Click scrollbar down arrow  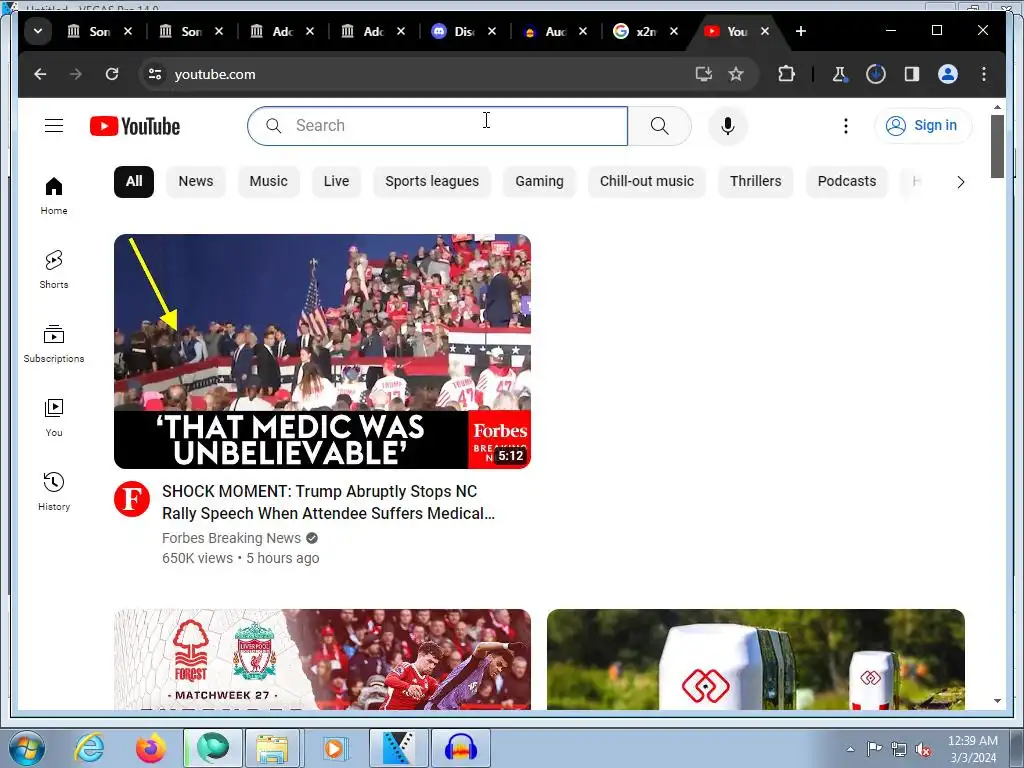coord(997,701)
